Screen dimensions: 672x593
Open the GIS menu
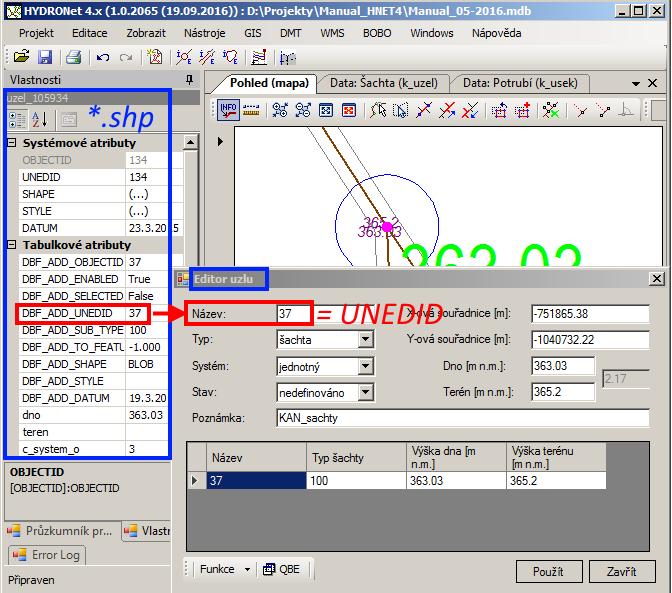click(252, 33)
